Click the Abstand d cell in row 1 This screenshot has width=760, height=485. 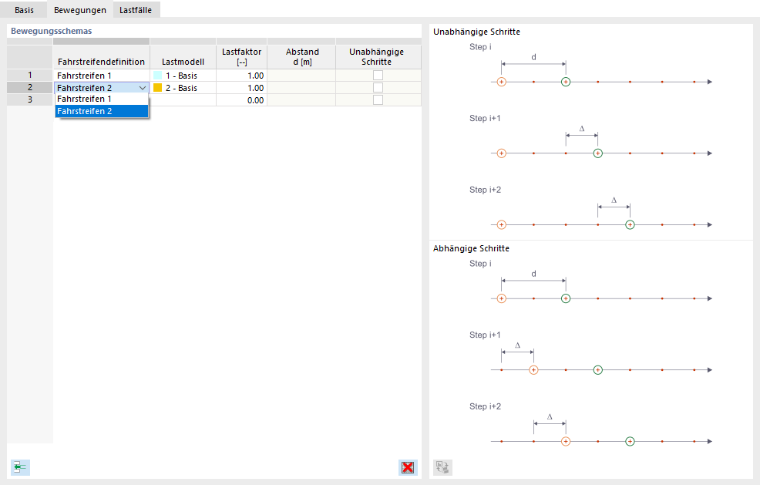tap(301, 76)
